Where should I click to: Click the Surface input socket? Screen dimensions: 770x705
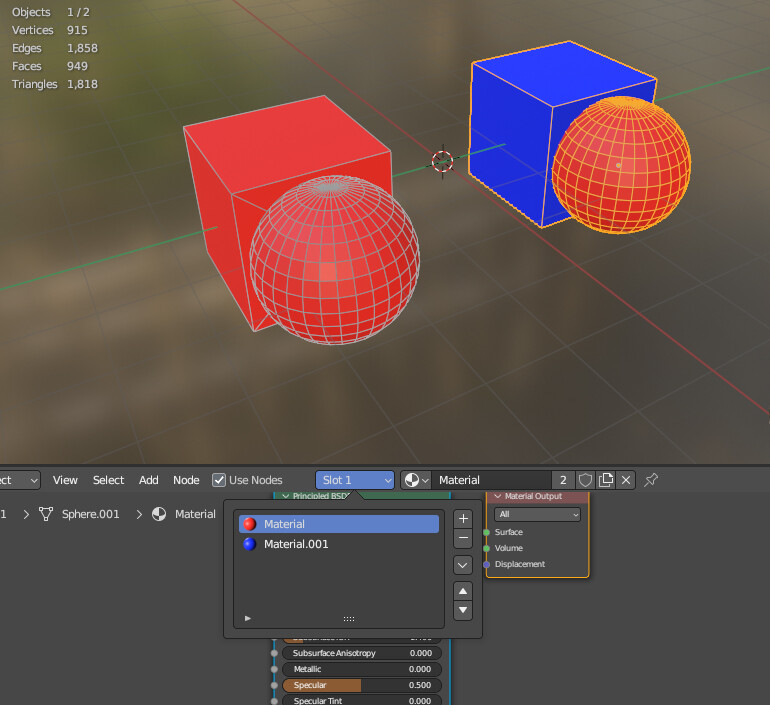(487, 532)
